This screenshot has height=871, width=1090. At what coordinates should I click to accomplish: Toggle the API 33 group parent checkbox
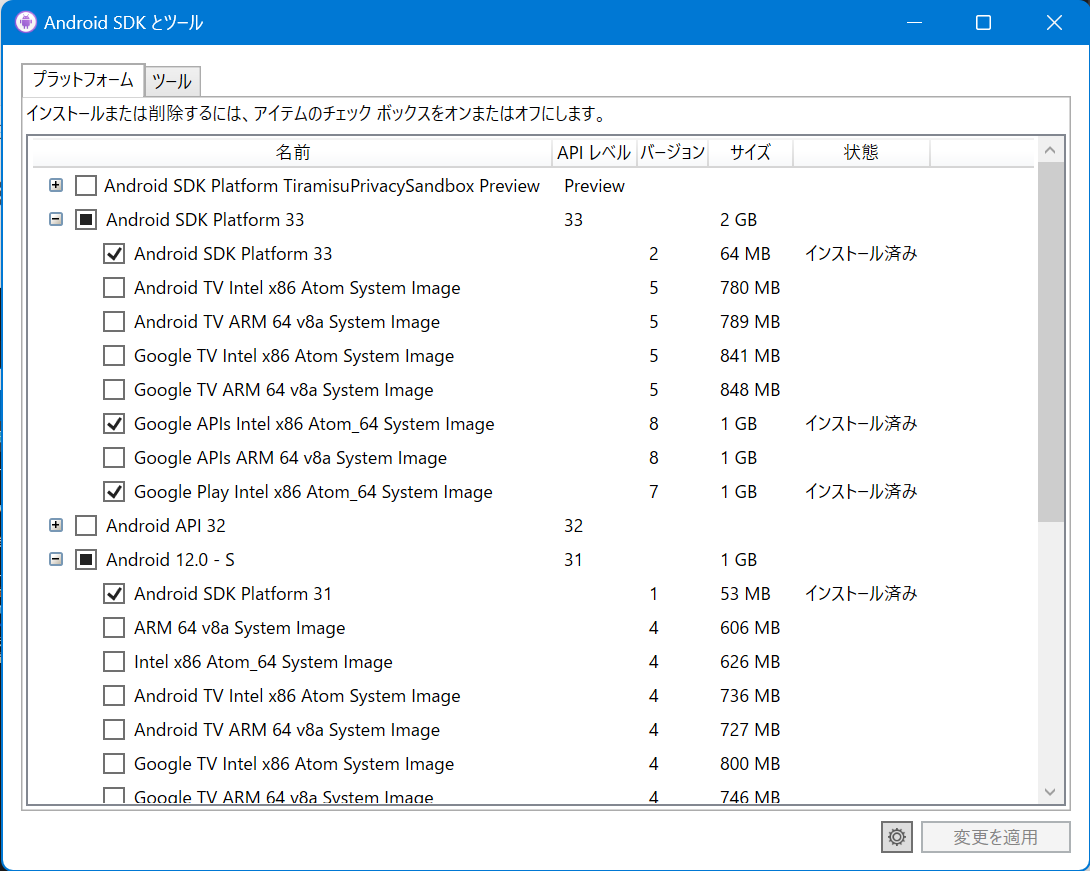tap(86, 220)
